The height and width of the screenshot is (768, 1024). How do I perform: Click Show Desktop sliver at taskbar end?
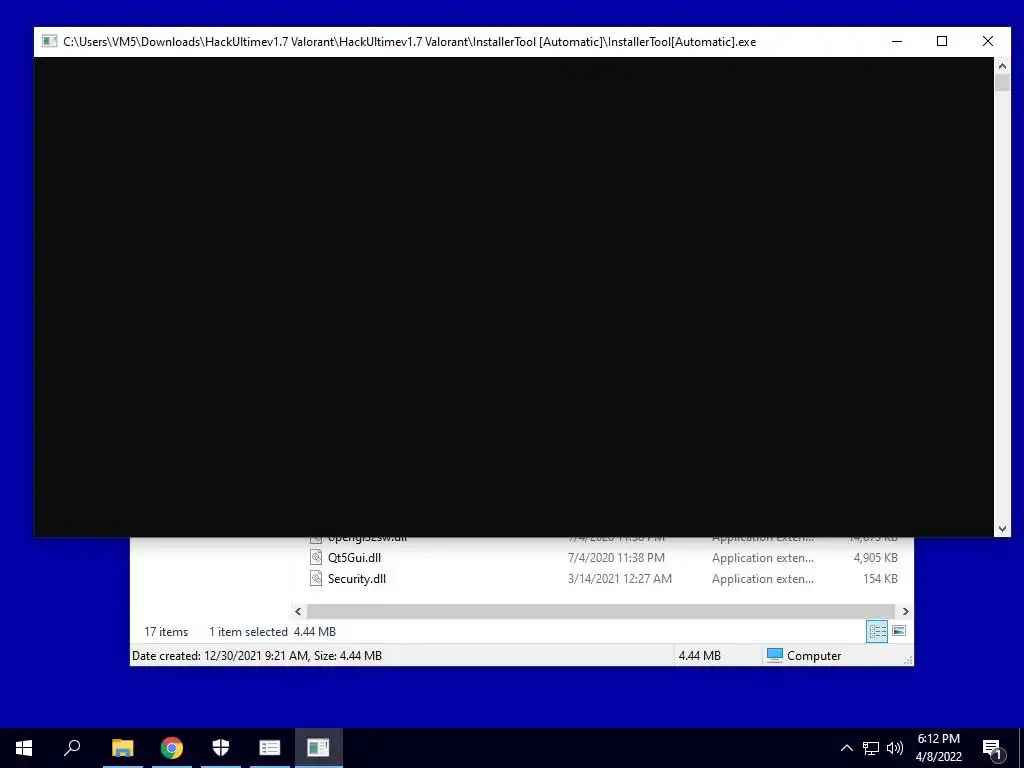tap(1021, 748)
